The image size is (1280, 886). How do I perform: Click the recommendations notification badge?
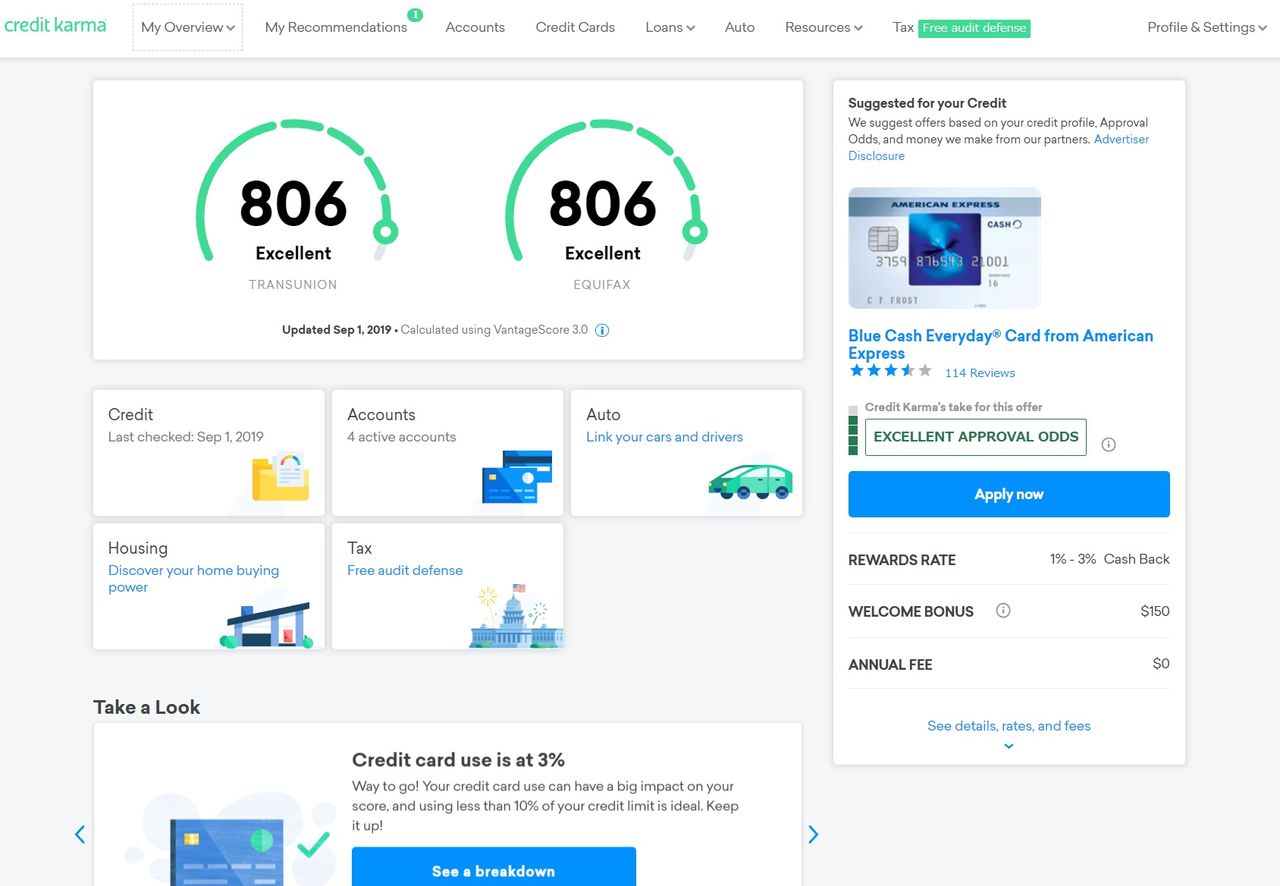[415, 15]
